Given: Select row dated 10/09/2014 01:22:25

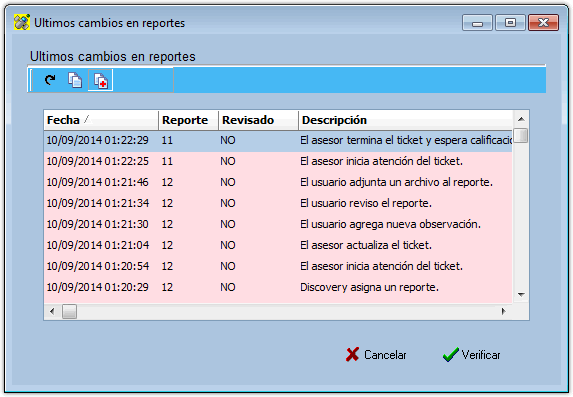Looking at the screenshot, I should pyautogui.click(x=278, y=161).
